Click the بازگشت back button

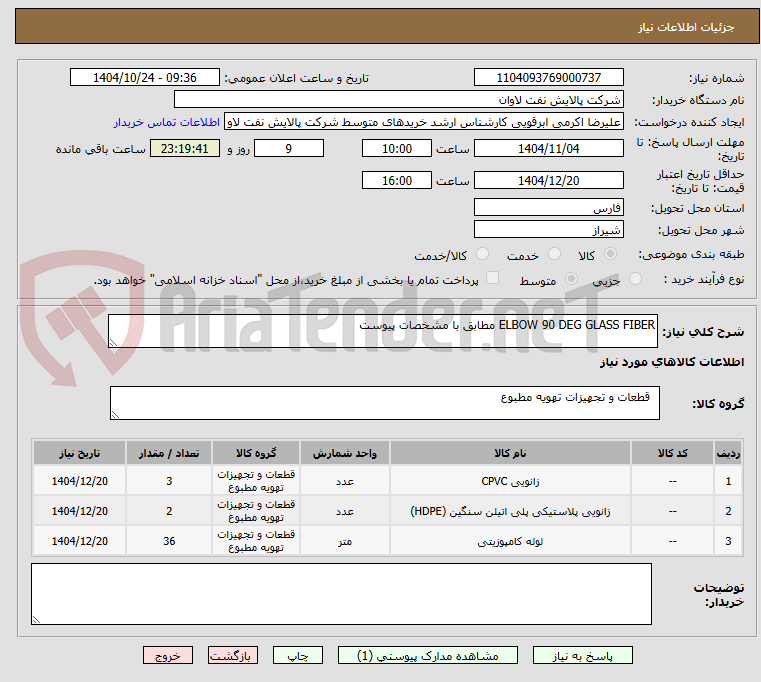coord(232,655)
